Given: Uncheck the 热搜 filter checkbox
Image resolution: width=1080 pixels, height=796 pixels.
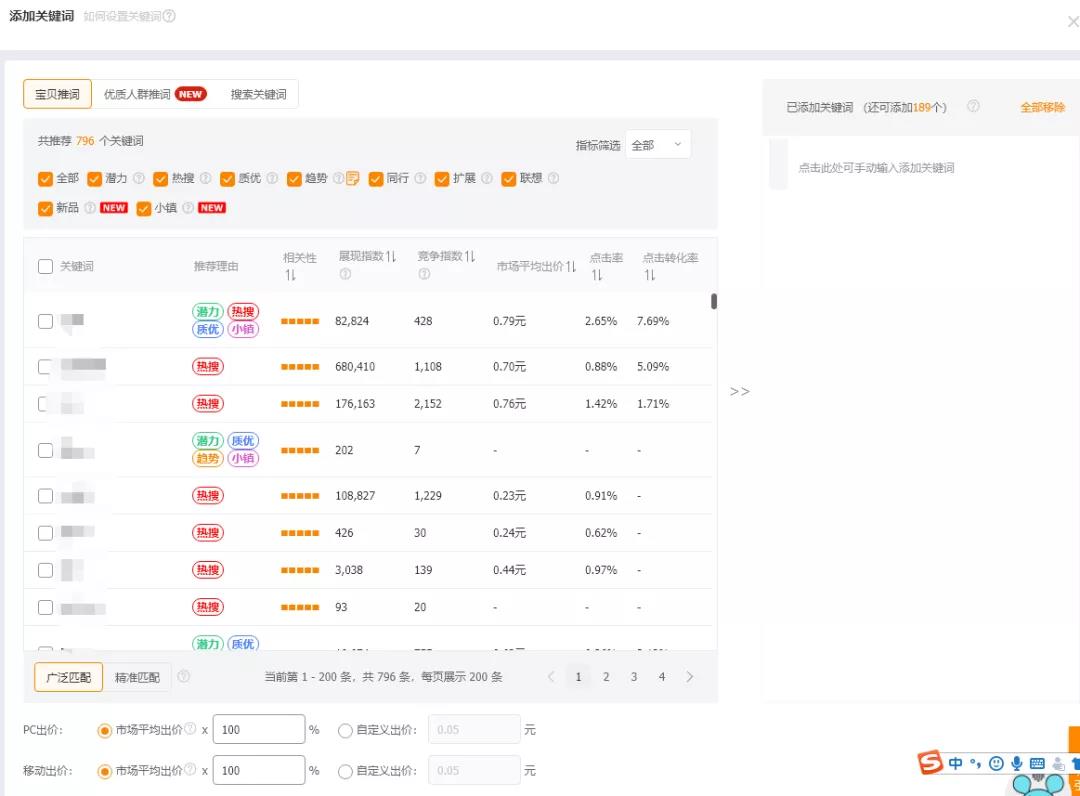Looking at the screenshot, I should pos(160,179).
